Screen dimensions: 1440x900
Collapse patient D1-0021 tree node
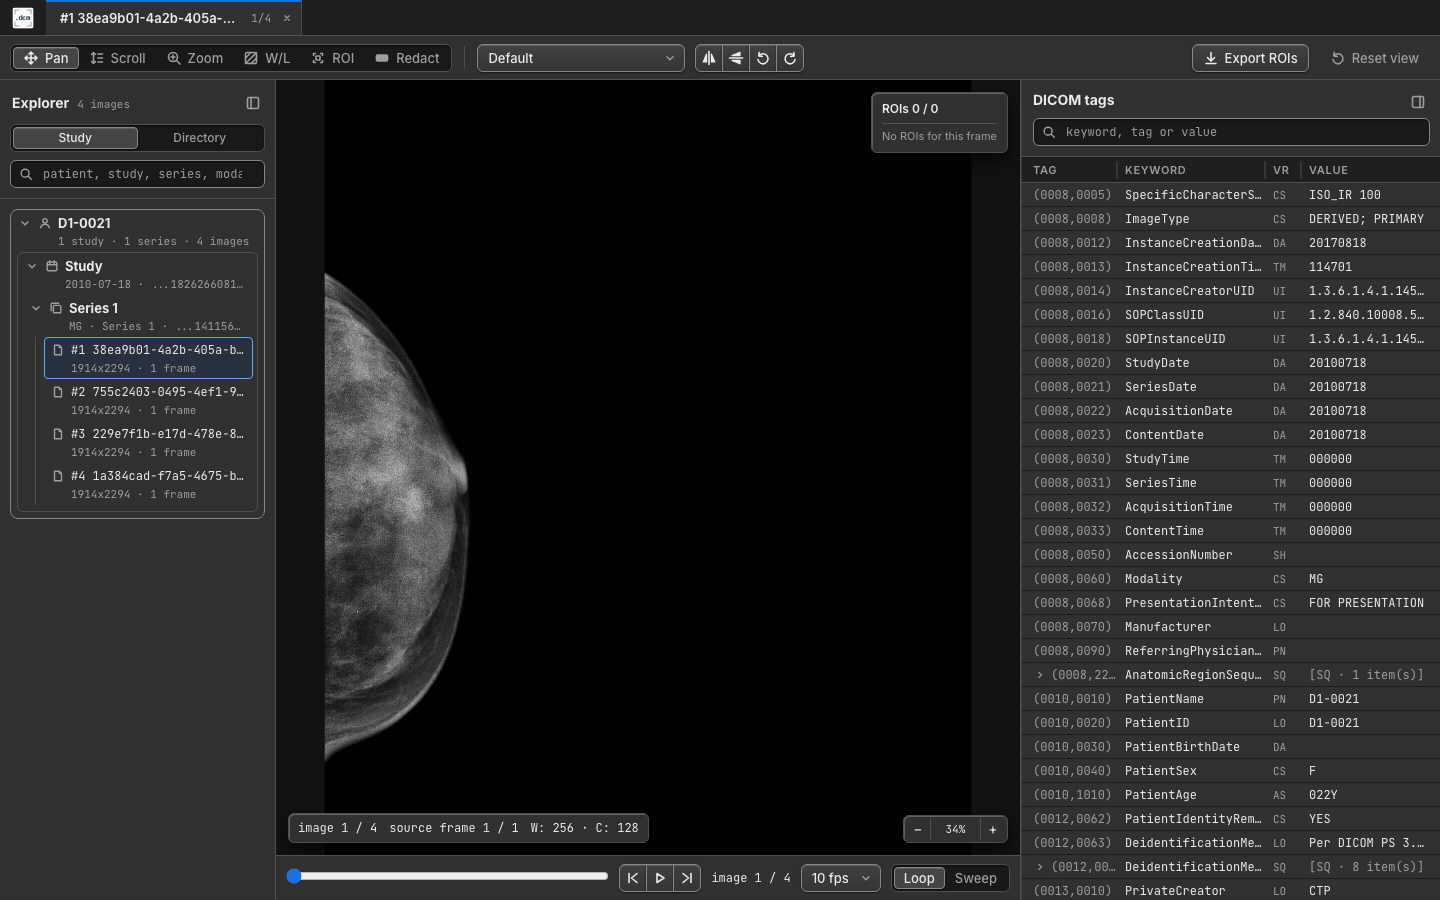click(25, 223)
